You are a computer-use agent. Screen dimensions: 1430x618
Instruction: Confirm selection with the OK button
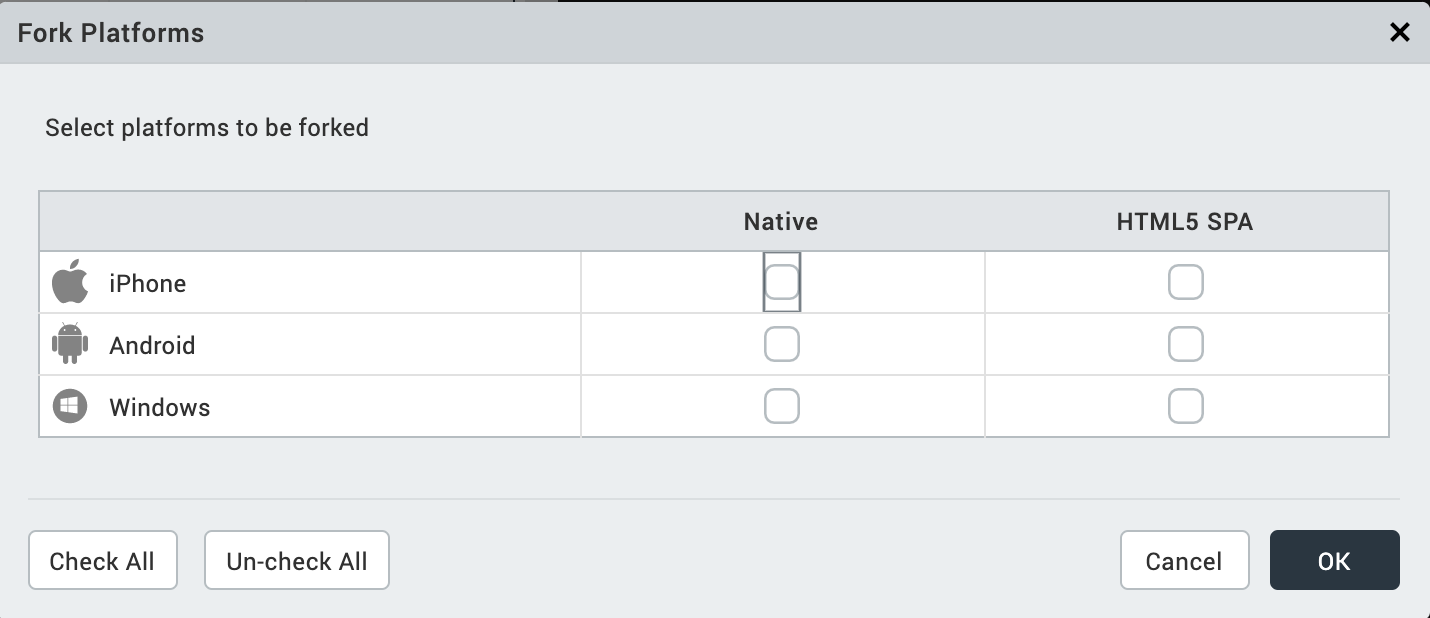1334,561
